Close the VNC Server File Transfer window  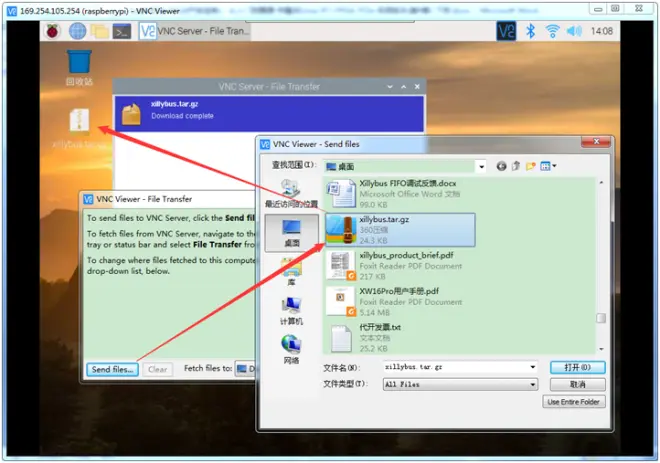pyautogui.click(x=417, y=87)
